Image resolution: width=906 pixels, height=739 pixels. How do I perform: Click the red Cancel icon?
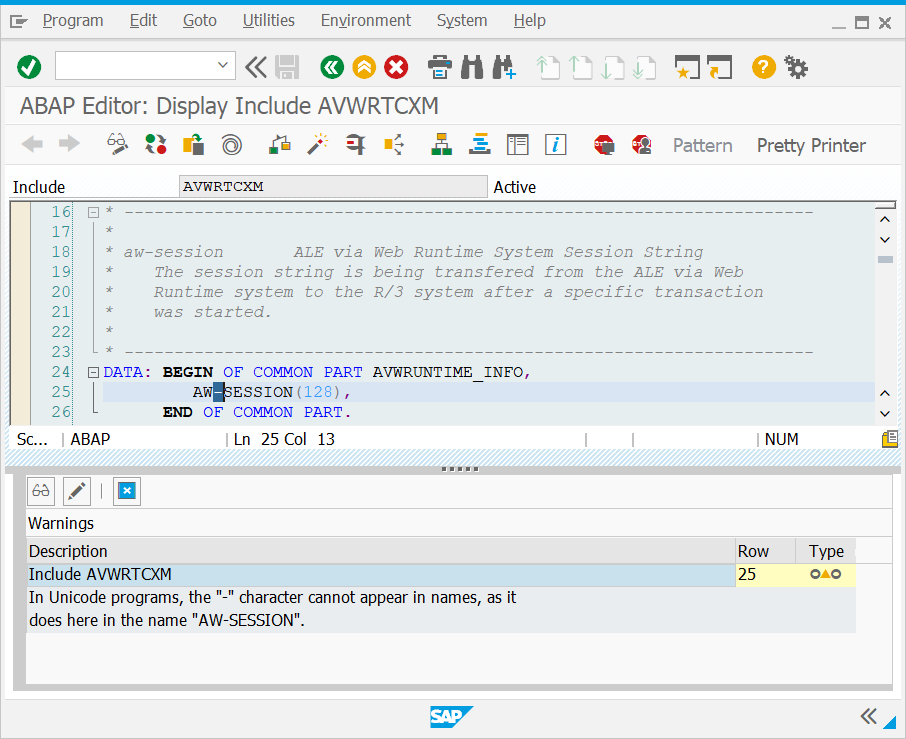click(396, 67)
